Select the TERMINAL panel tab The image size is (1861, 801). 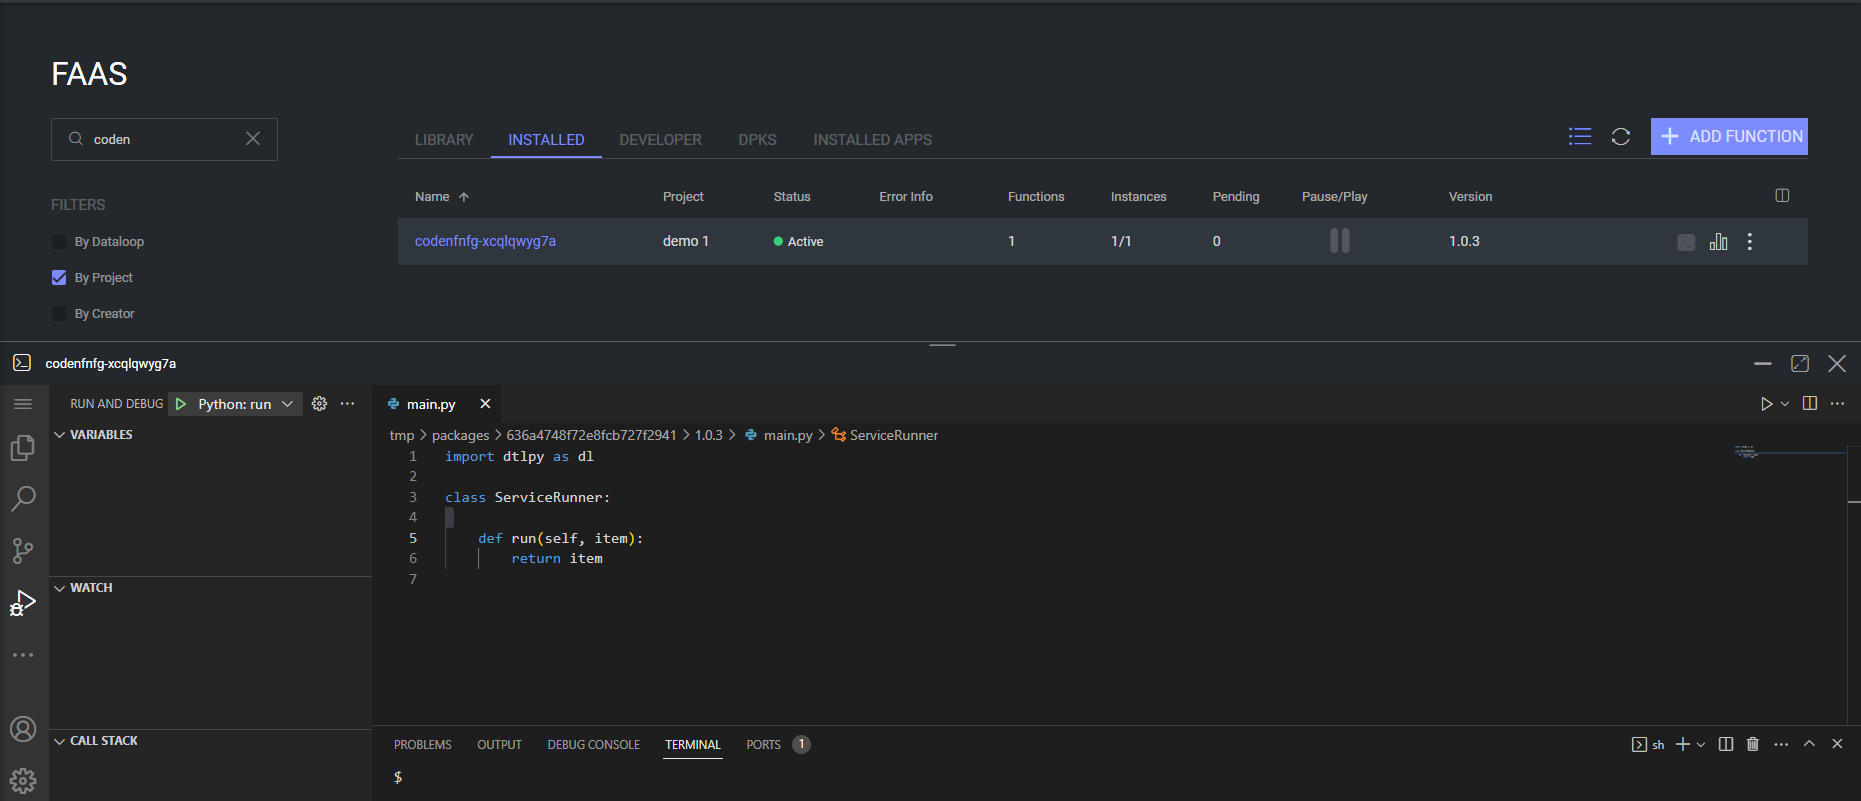693,745
